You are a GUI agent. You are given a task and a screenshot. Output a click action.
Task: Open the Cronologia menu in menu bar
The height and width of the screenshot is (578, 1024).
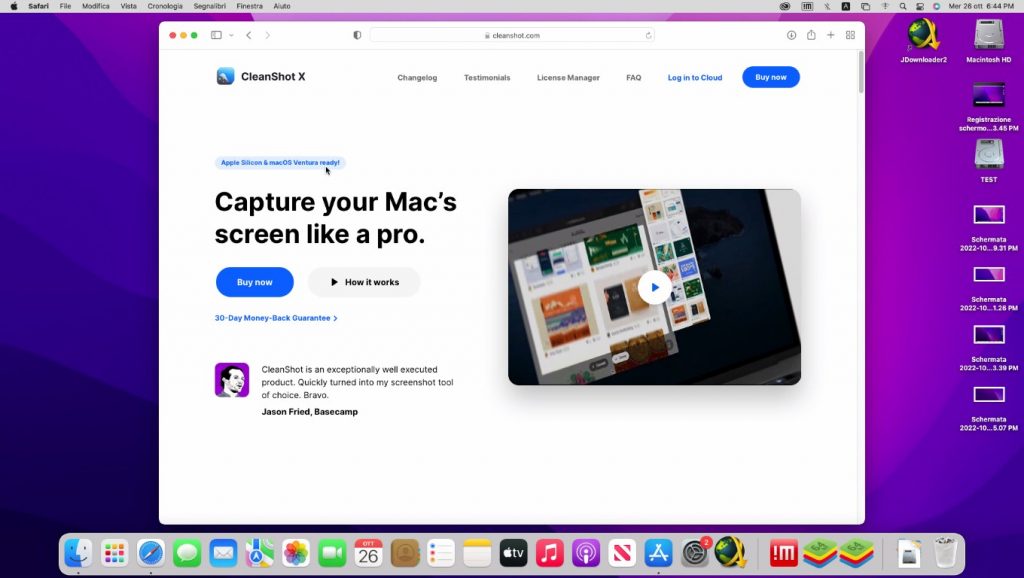165,6
